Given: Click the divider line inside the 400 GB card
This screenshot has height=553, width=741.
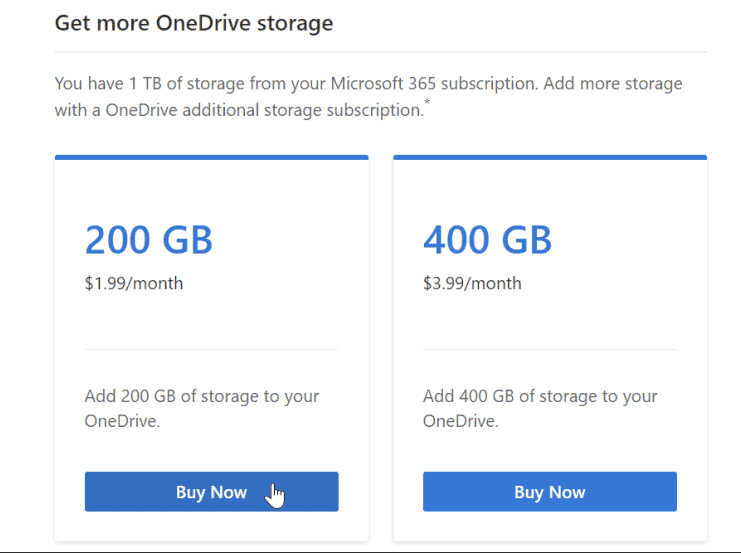Looking at the screenshot, I should (549, 350).
